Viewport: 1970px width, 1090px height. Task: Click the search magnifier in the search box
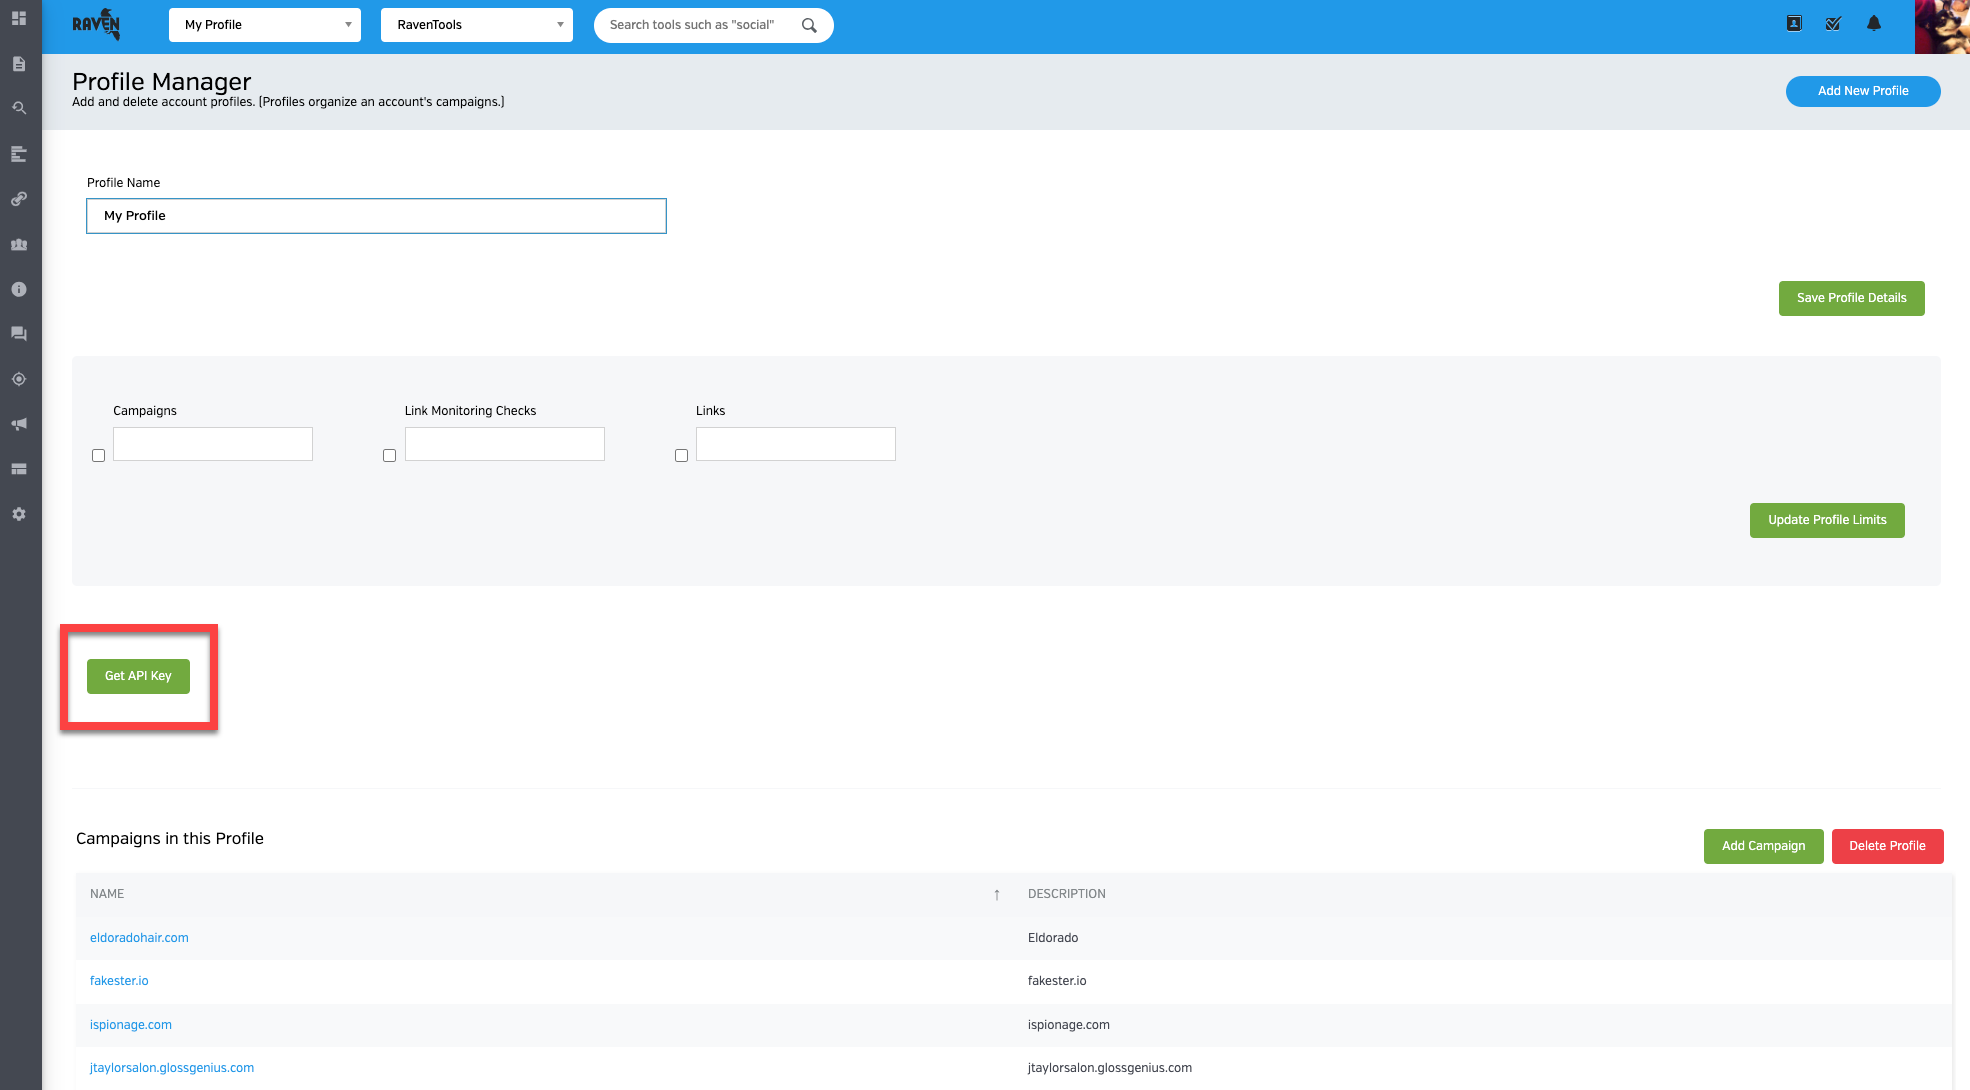809,25
